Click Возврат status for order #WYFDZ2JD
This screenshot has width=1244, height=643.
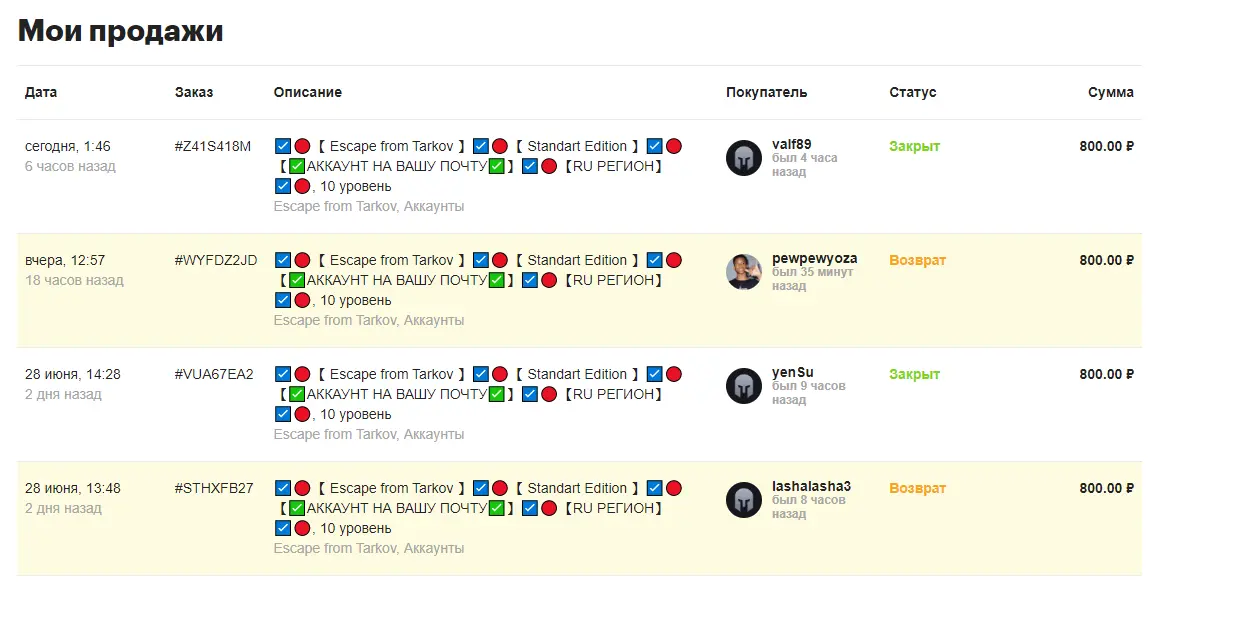pyautogui.click(x=917, y=260)
